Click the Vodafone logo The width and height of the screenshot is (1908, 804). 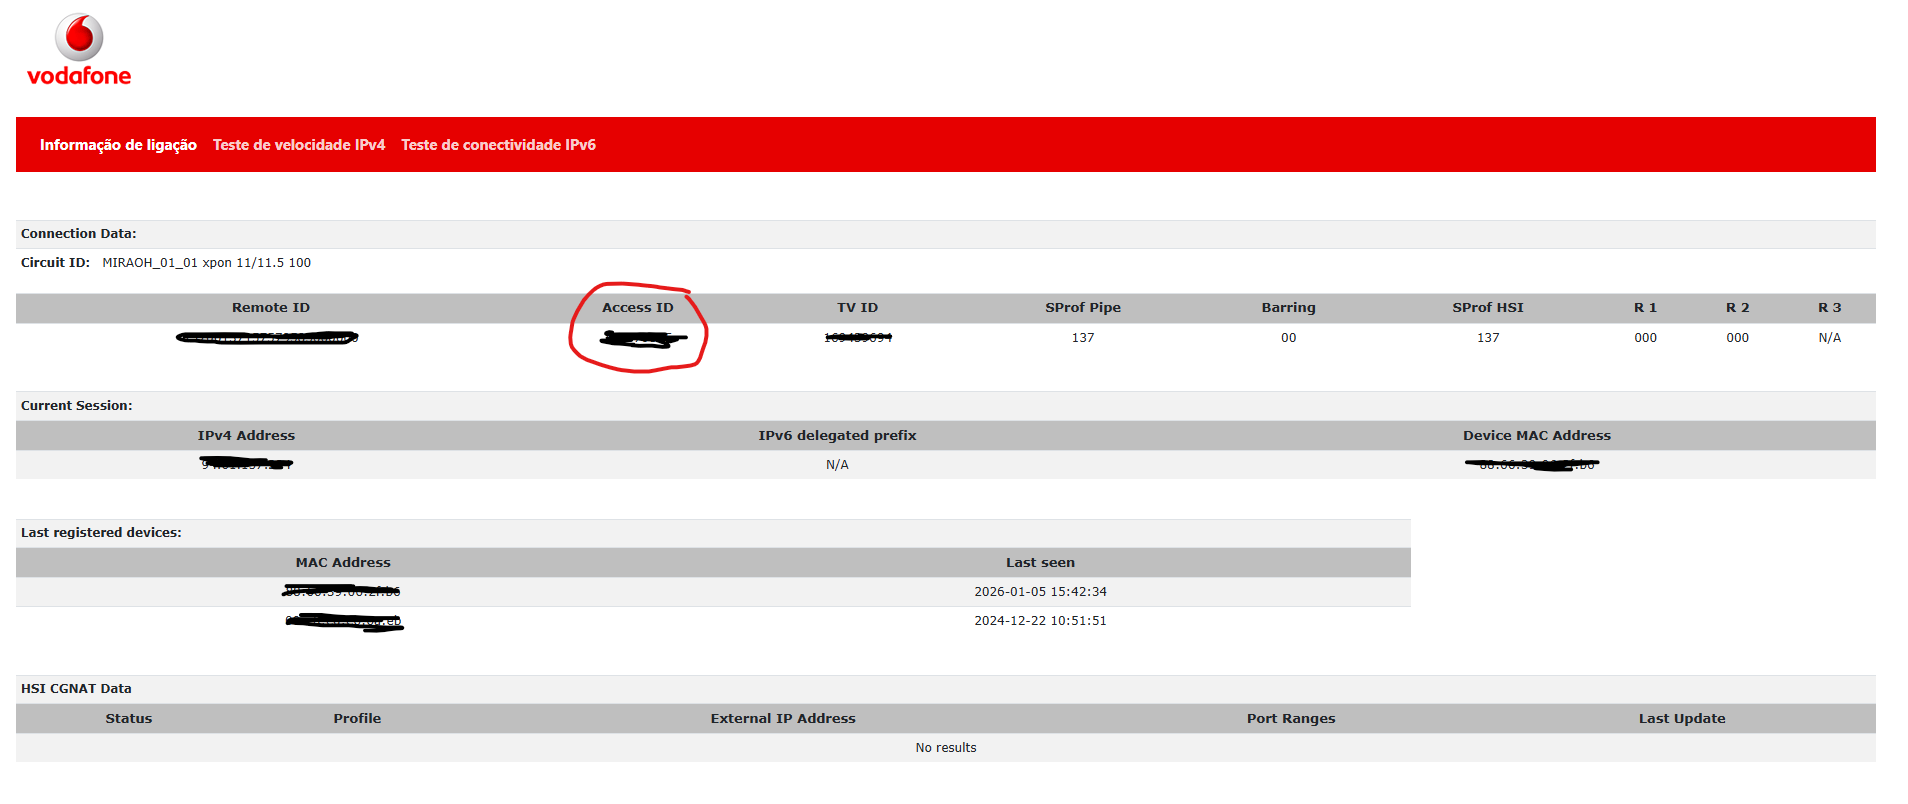point(79,50)
